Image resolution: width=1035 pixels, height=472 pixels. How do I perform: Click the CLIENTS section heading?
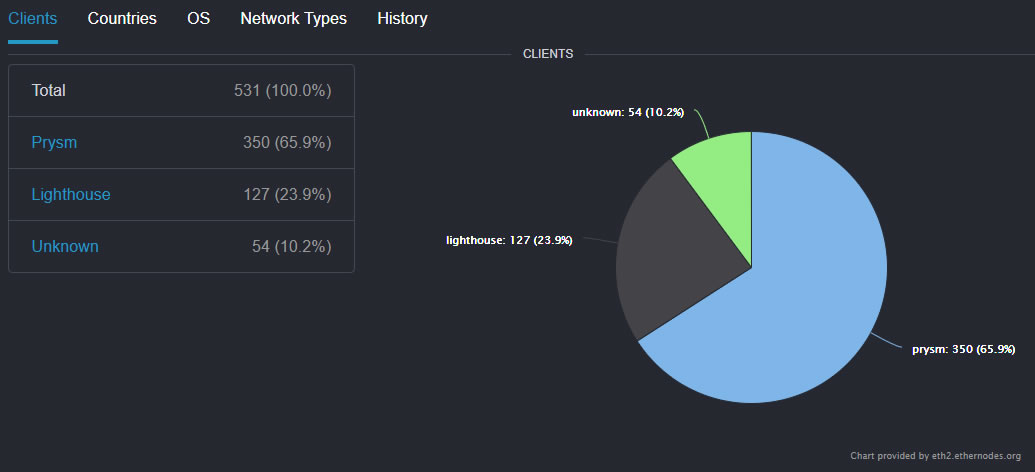pyautogui.click(x=548, y=54)
